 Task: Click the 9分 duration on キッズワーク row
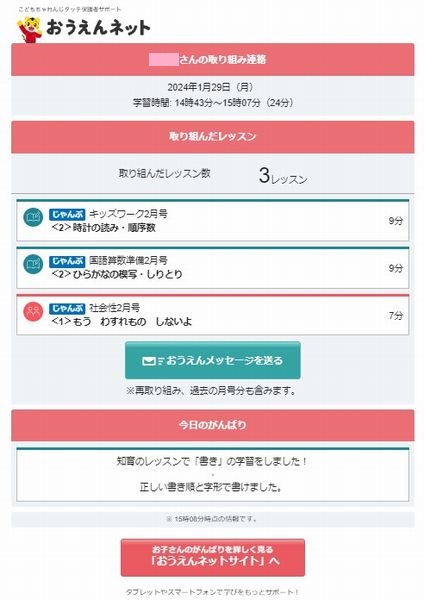pos(396,221)
